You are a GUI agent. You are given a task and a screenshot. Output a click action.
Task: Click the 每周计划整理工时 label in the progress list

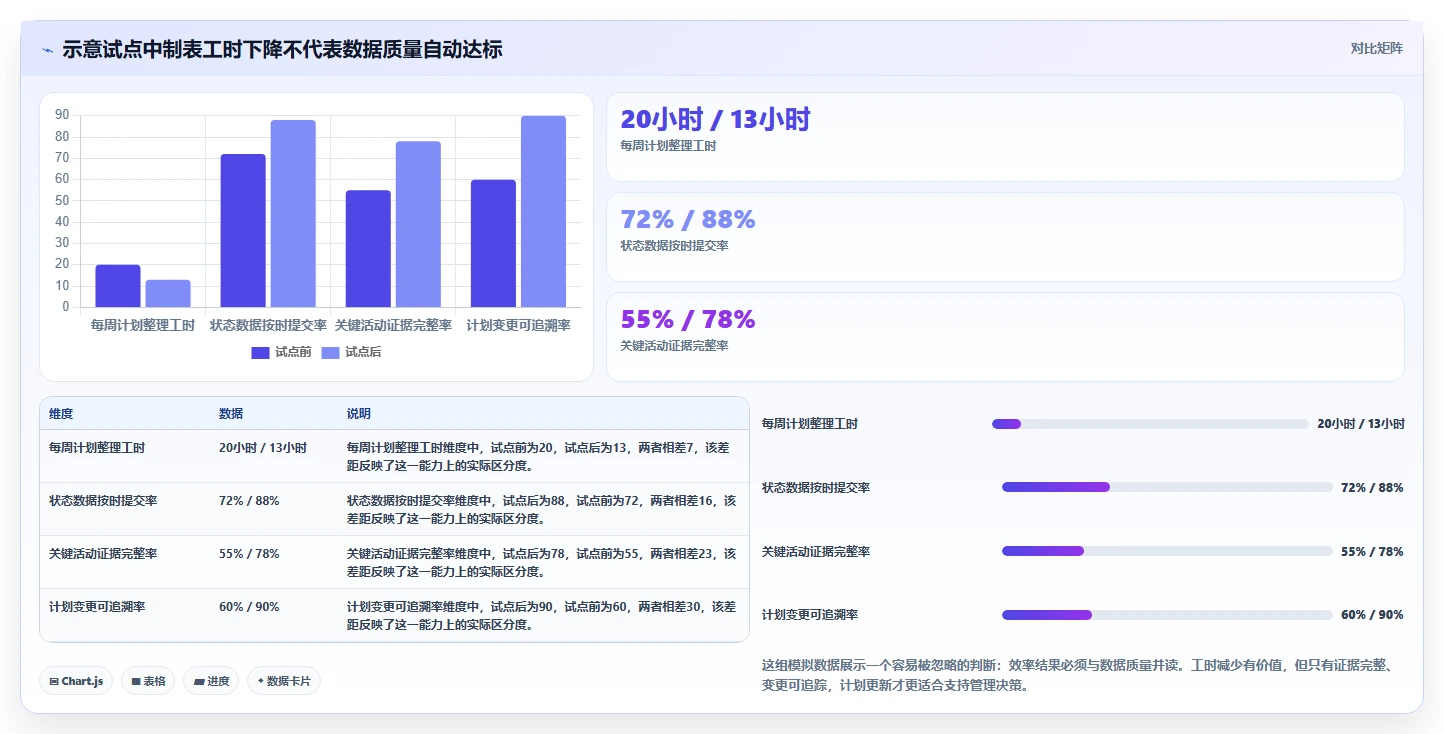click(810, 424)
